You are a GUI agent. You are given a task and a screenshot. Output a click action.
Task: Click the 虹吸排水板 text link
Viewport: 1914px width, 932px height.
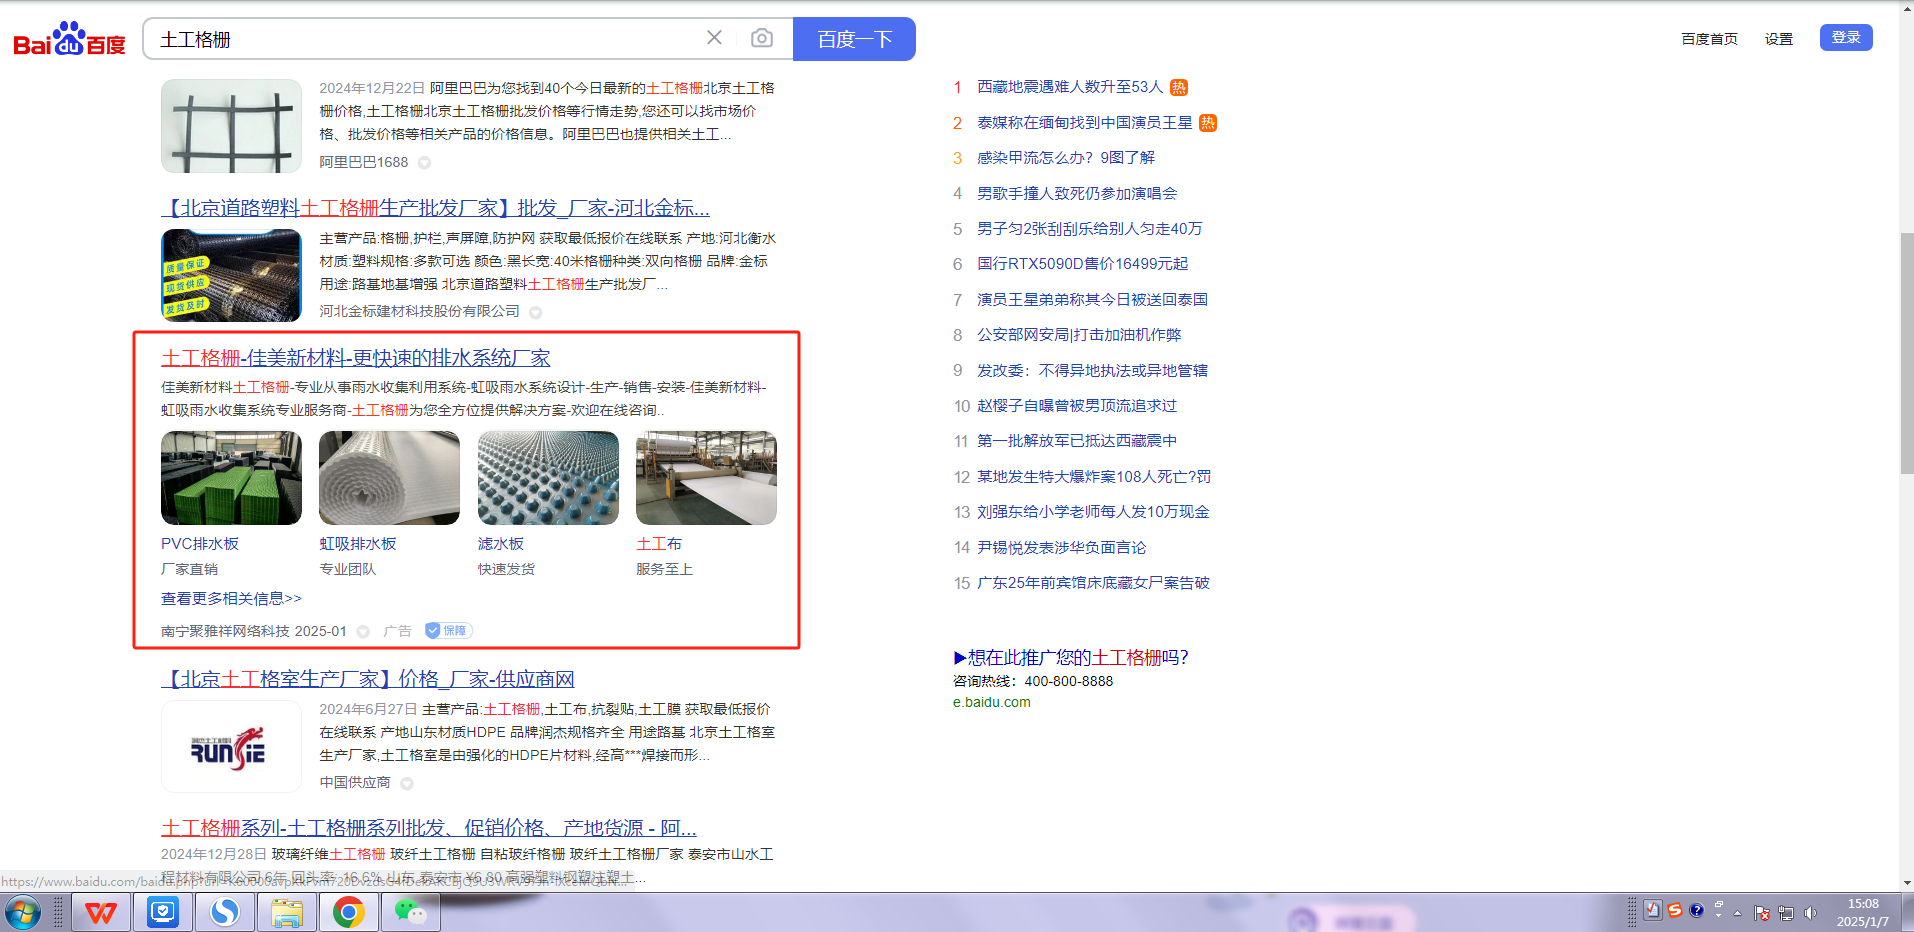[358, 544]
